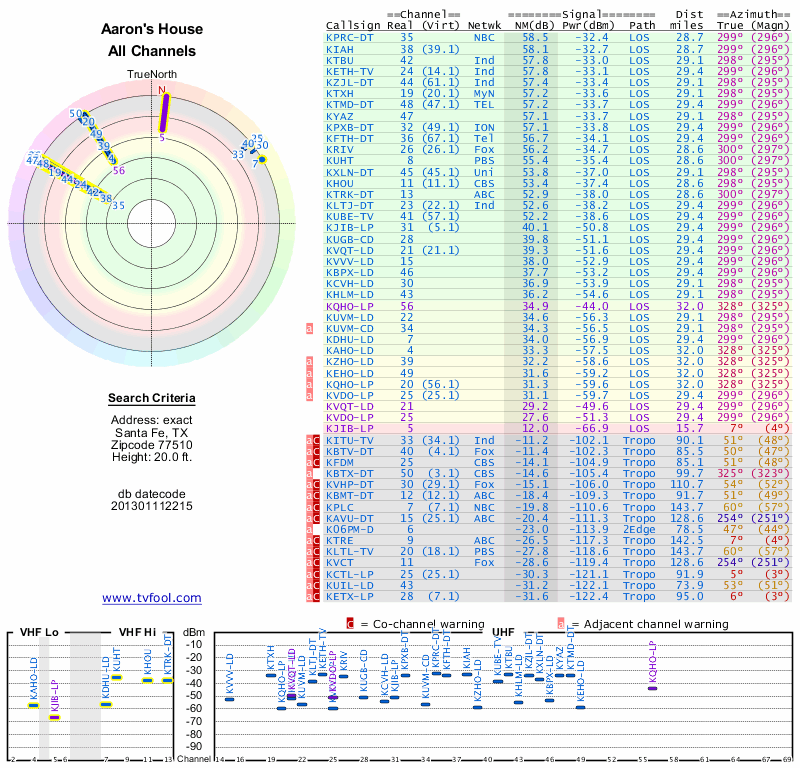
Task: Select the KETX-LP callsign in the table
Action: (x=349, y=597)
